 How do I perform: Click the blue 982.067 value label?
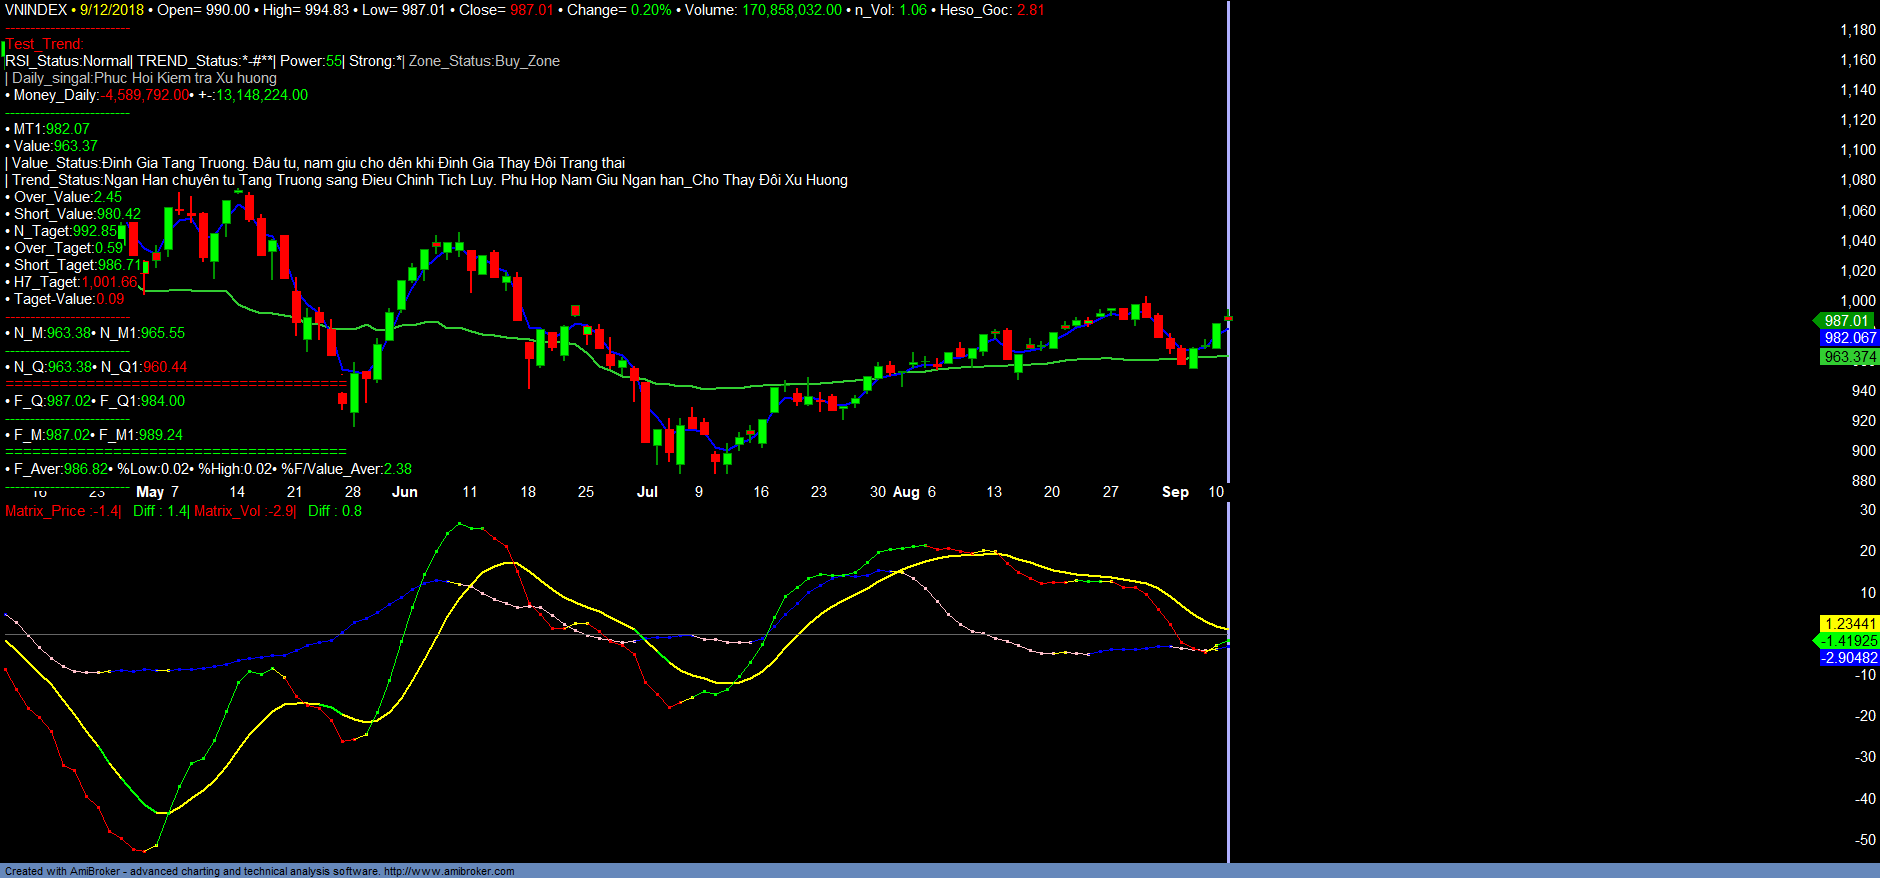[x=1849, y=338]
